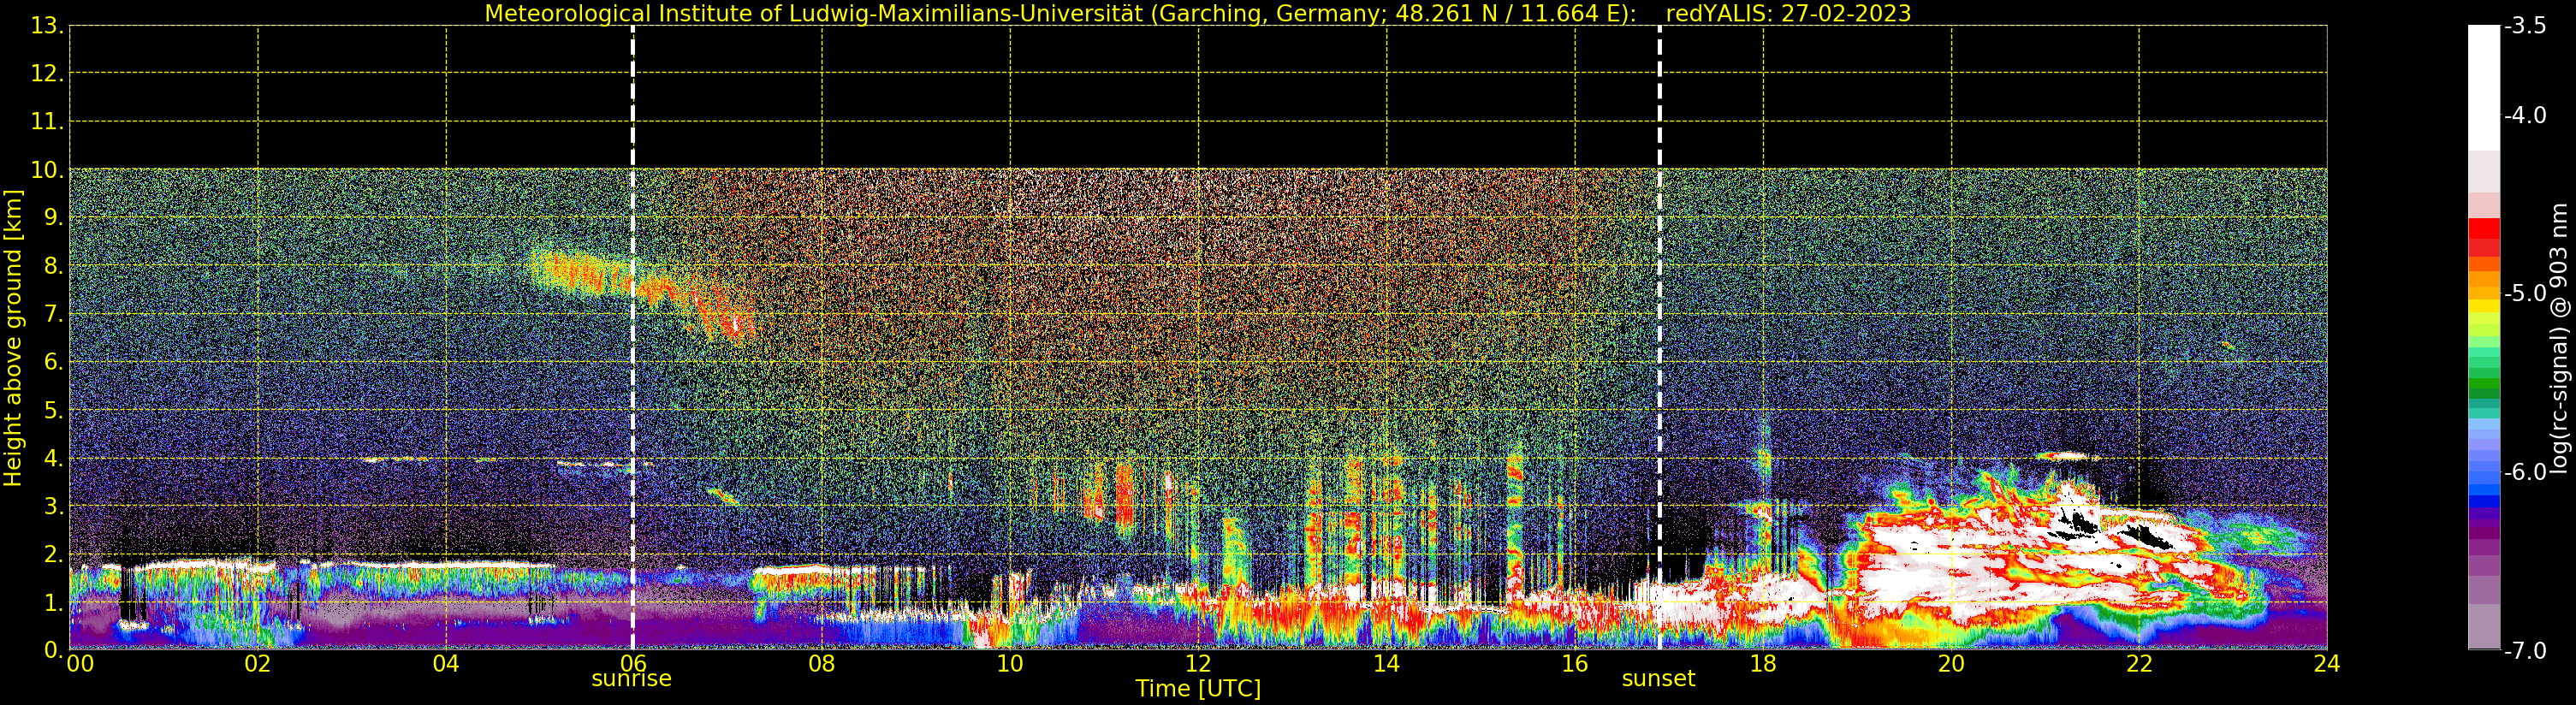Click the time axis tick label "04"
This screenshot has height=705, width=2576.
pos(446,663)
